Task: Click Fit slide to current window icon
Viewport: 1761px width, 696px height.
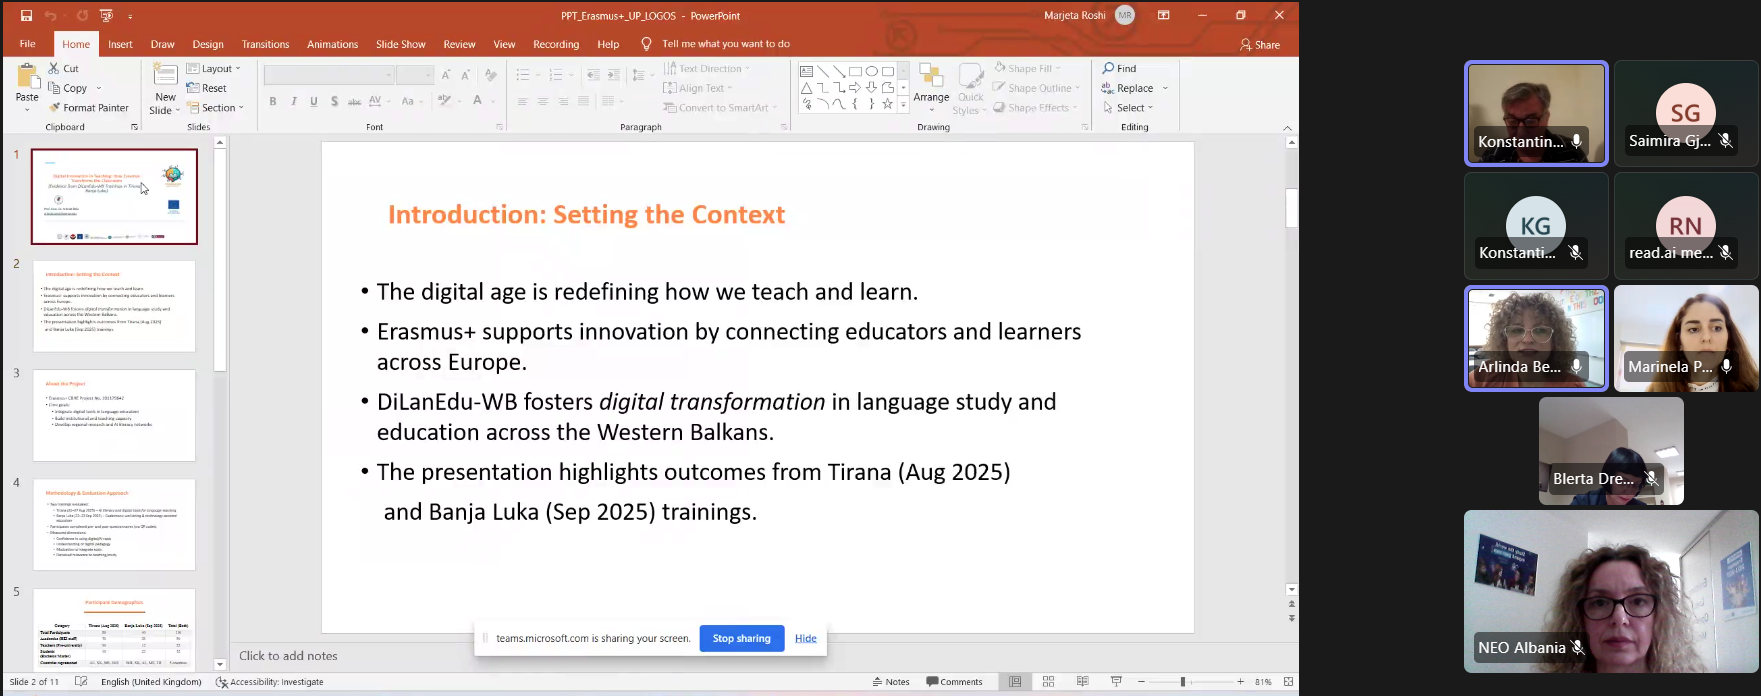Action: coord(1288,682)
